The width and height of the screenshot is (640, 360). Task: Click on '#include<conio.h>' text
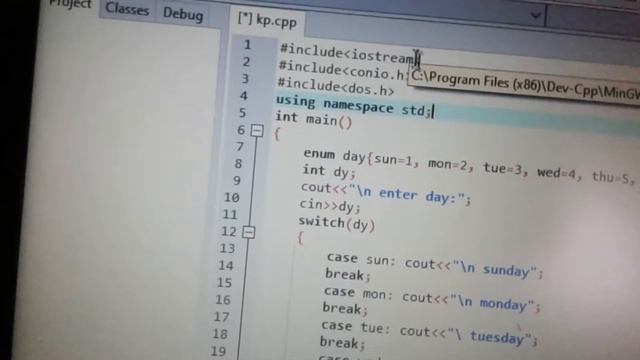[x=343, y=71]
